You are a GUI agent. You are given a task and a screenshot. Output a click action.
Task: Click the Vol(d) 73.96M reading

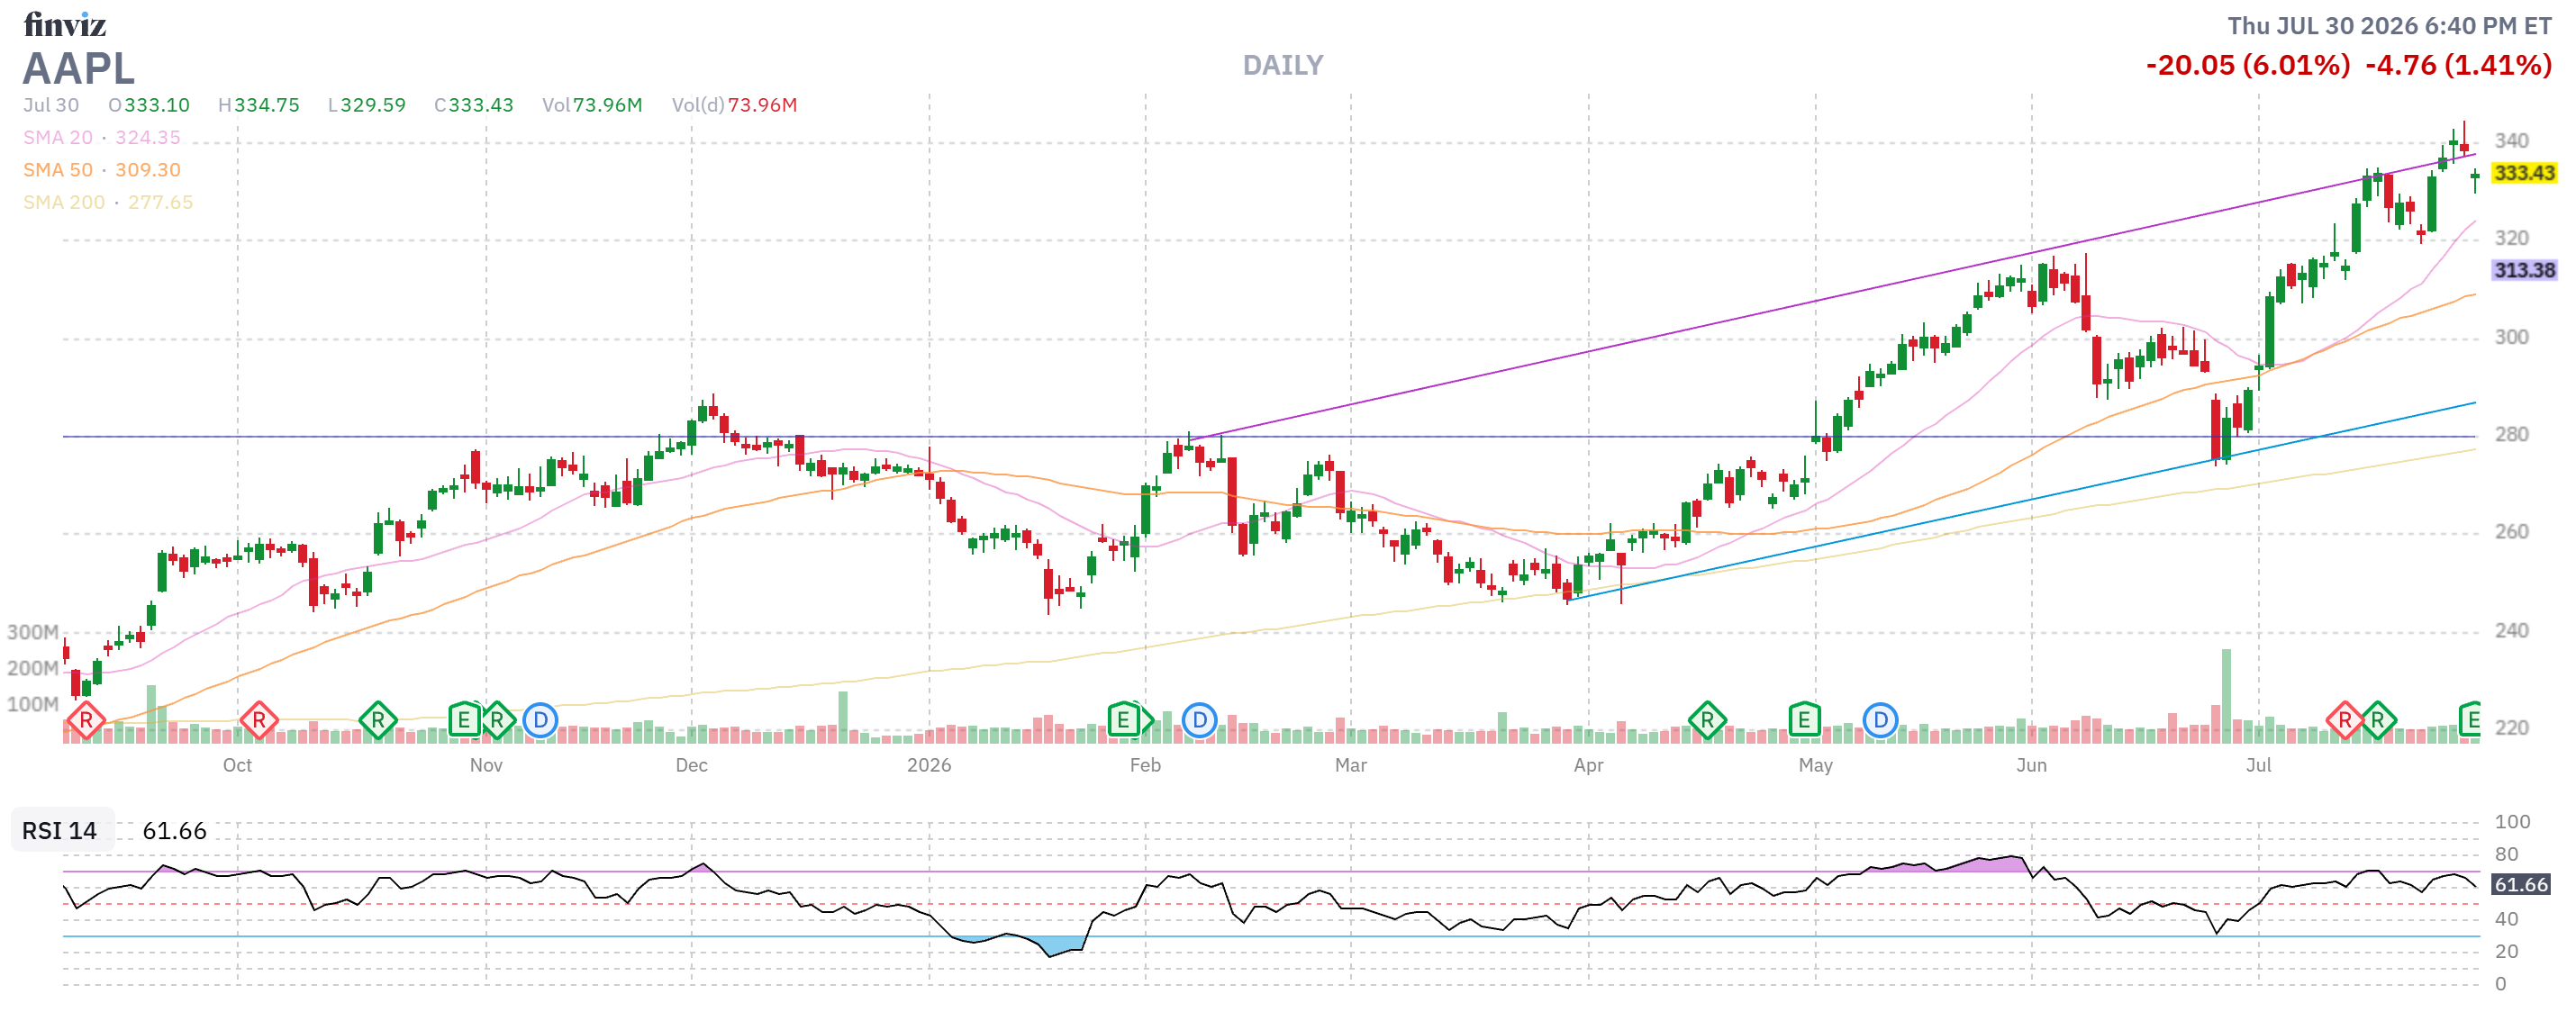[735, 105]
